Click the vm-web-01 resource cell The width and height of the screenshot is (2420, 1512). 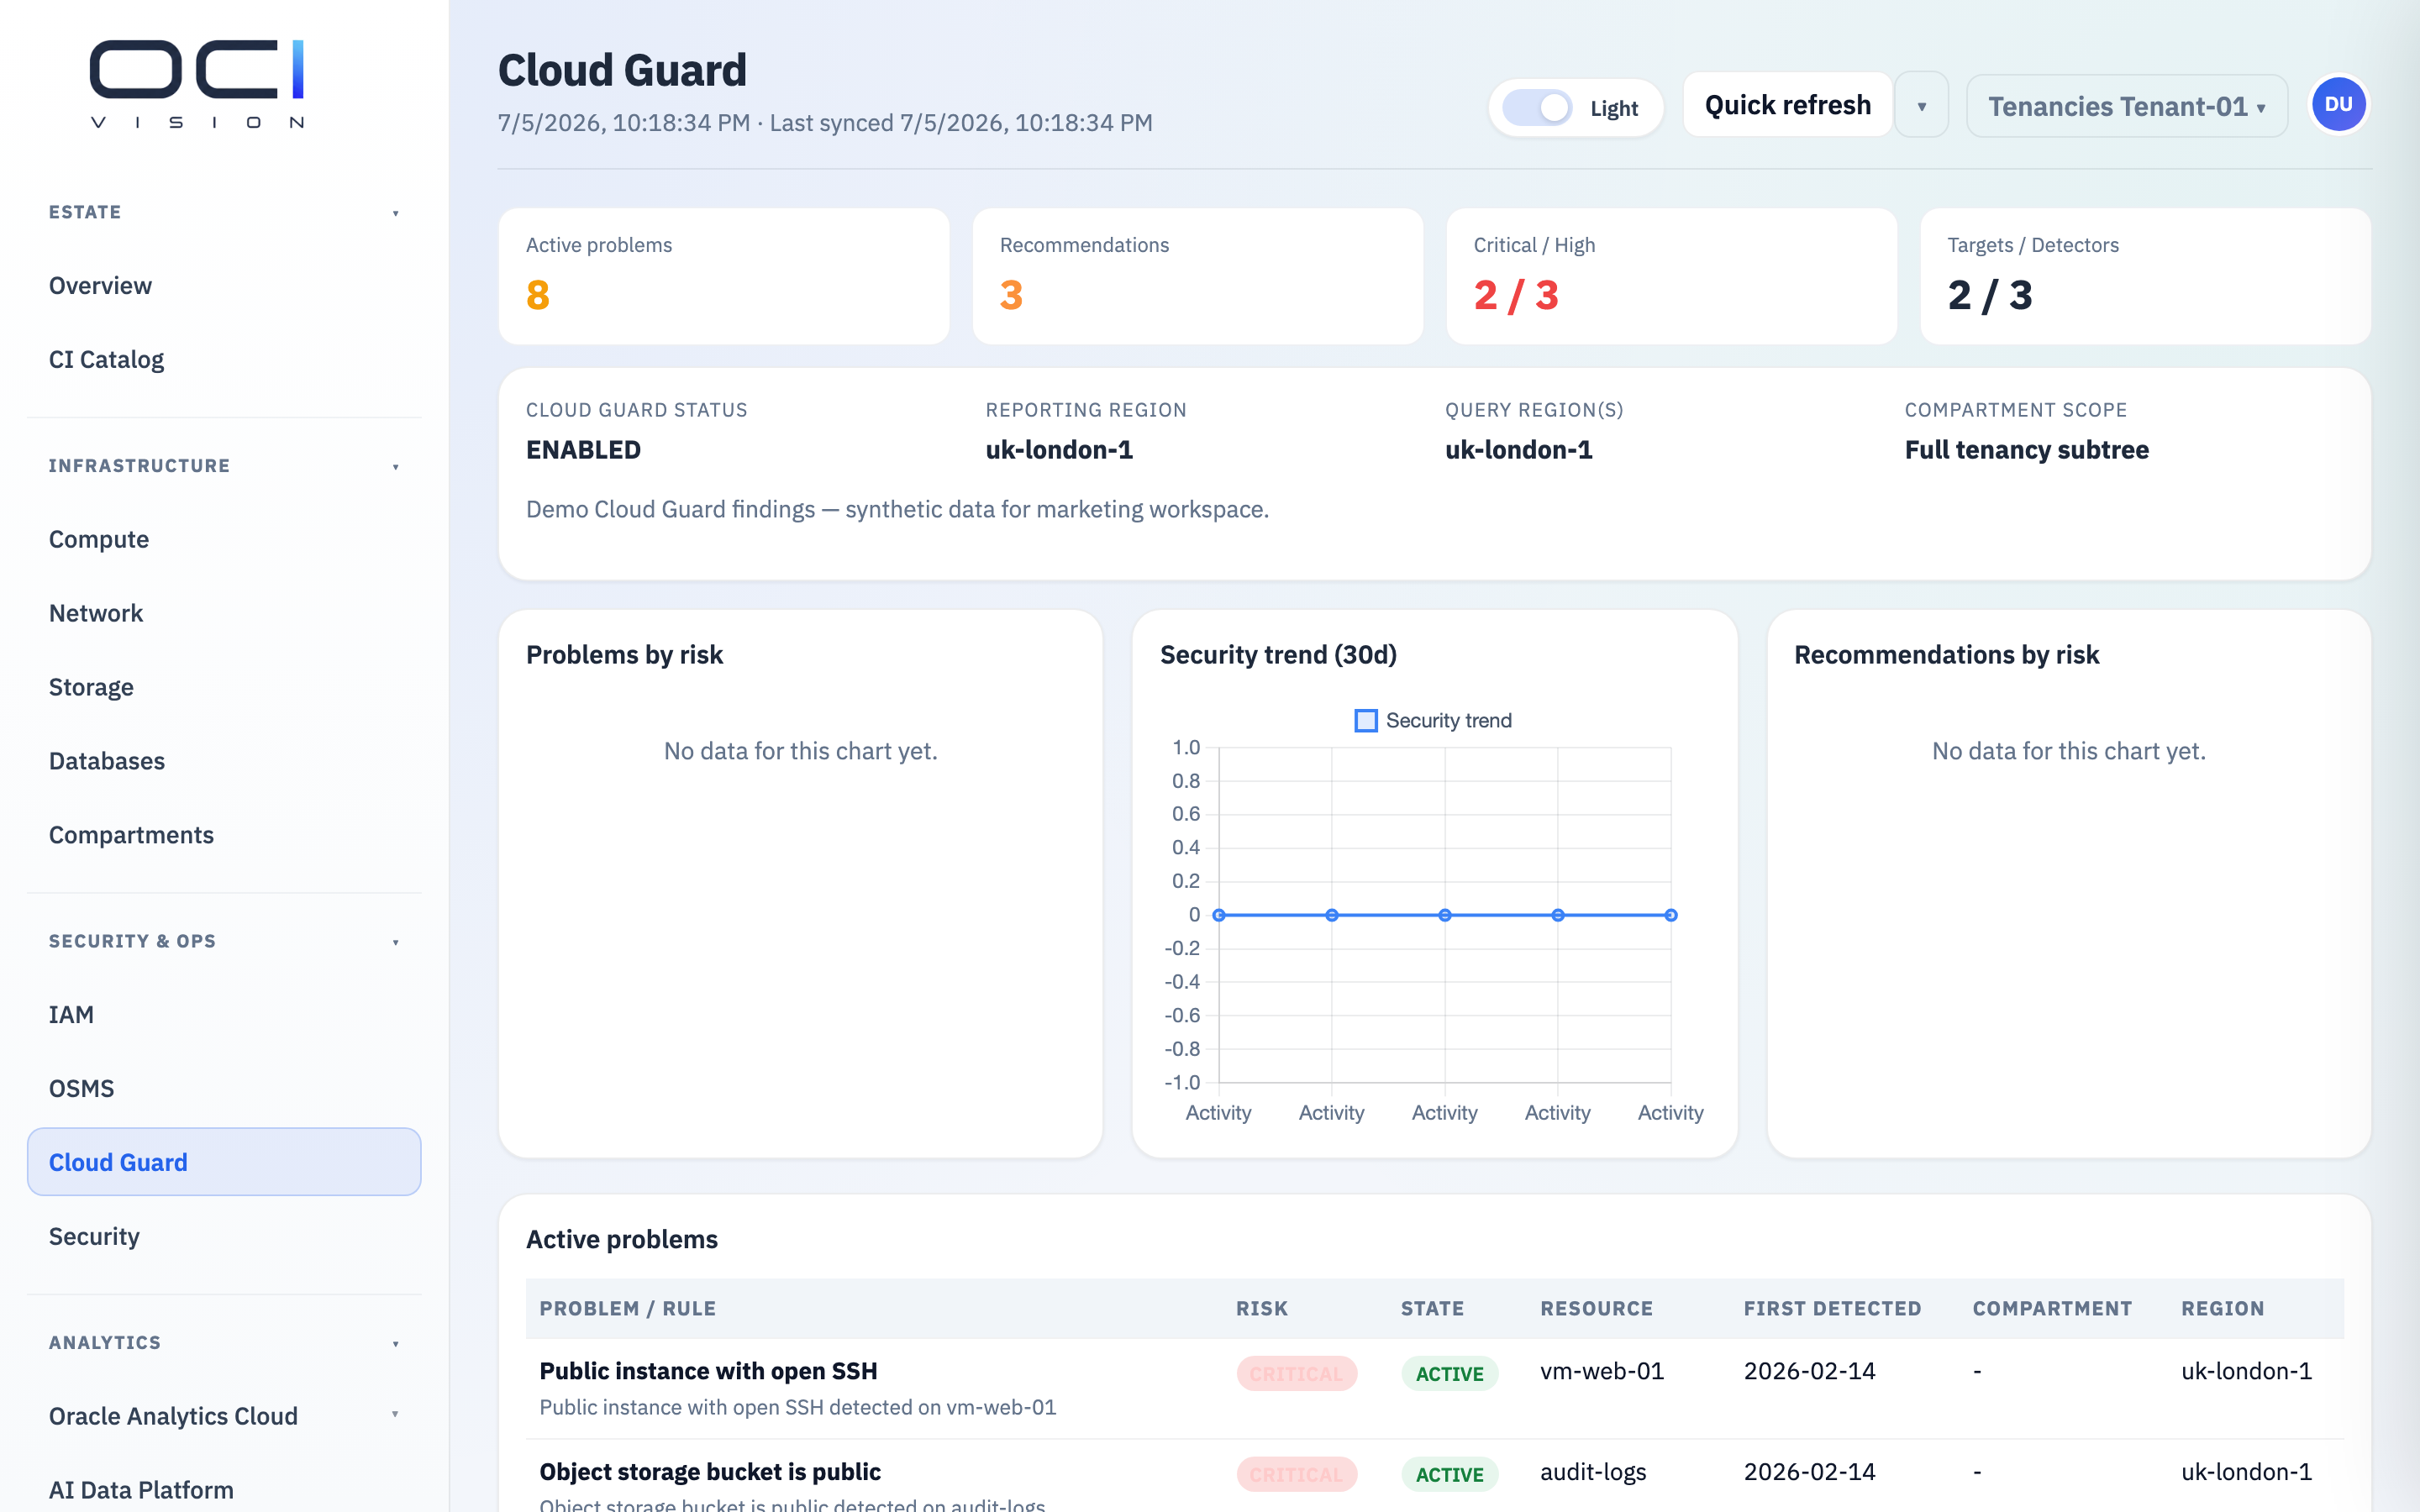coord(1602,1371)
